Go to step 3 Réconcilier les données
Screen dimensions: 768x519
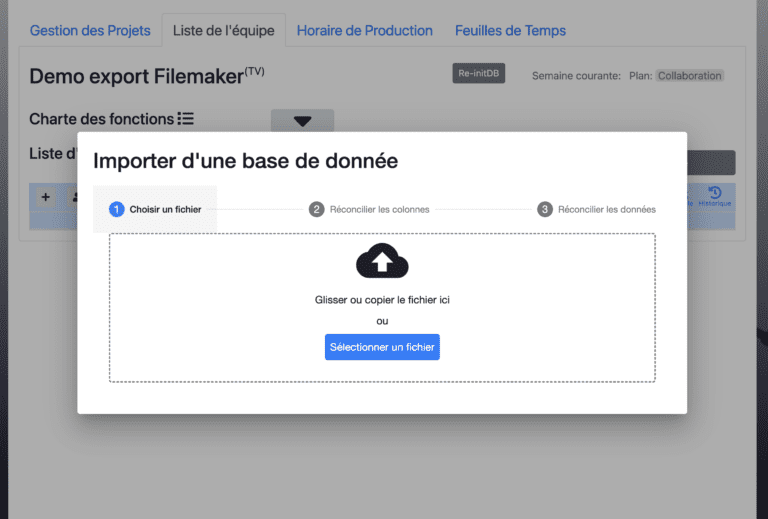point(597,209)
